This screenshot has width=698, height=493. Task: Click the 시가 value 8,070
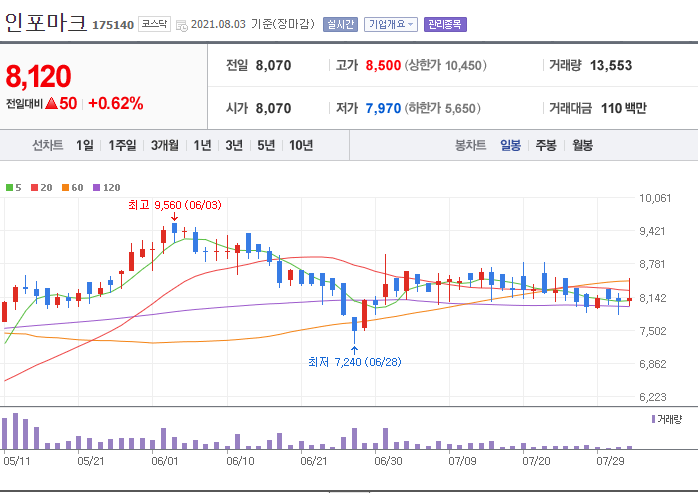point(273,108)
